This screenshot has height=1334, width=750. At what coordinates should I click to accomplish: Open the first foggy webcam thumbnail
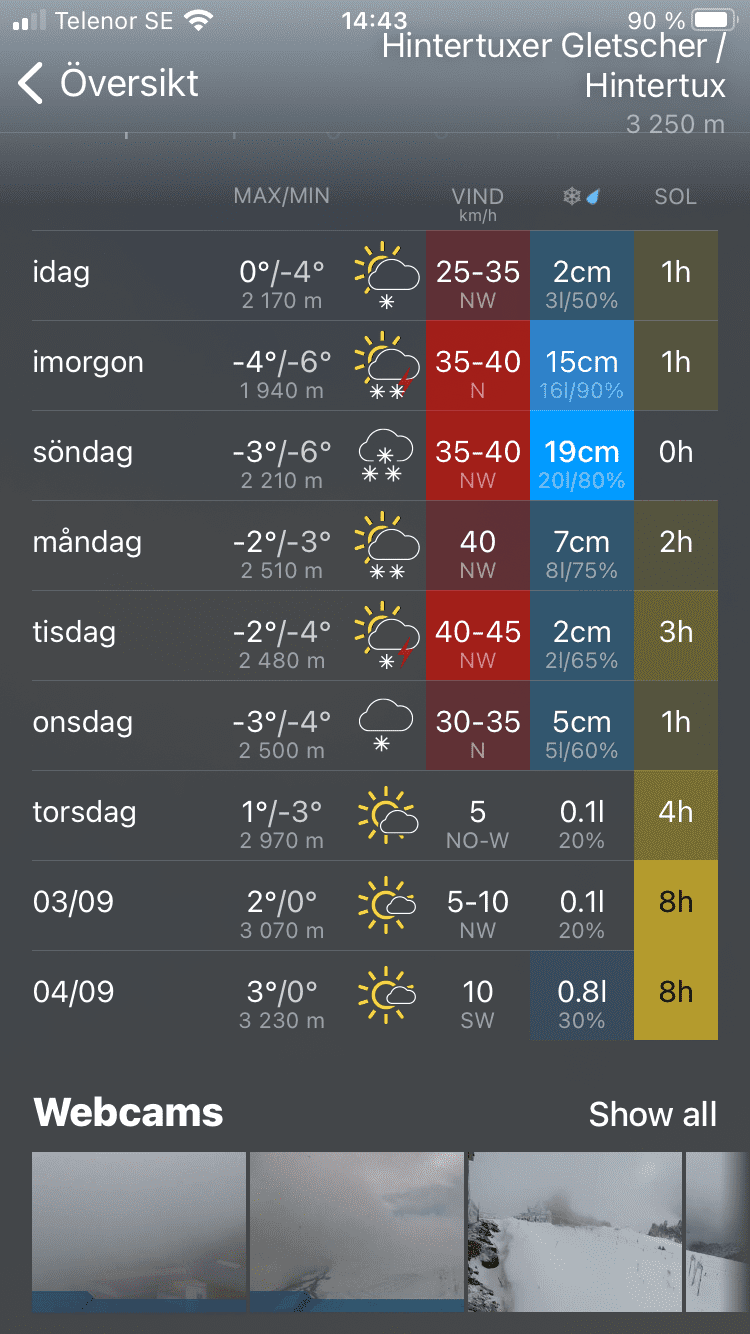139,1232
